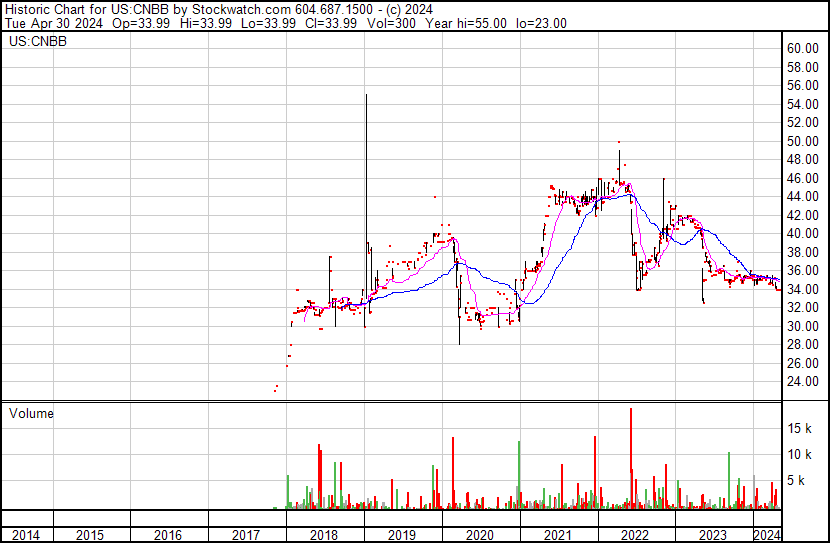Click the 24.00 price axis label
This screenshot has width=830, height=543.
coord(802,381)
